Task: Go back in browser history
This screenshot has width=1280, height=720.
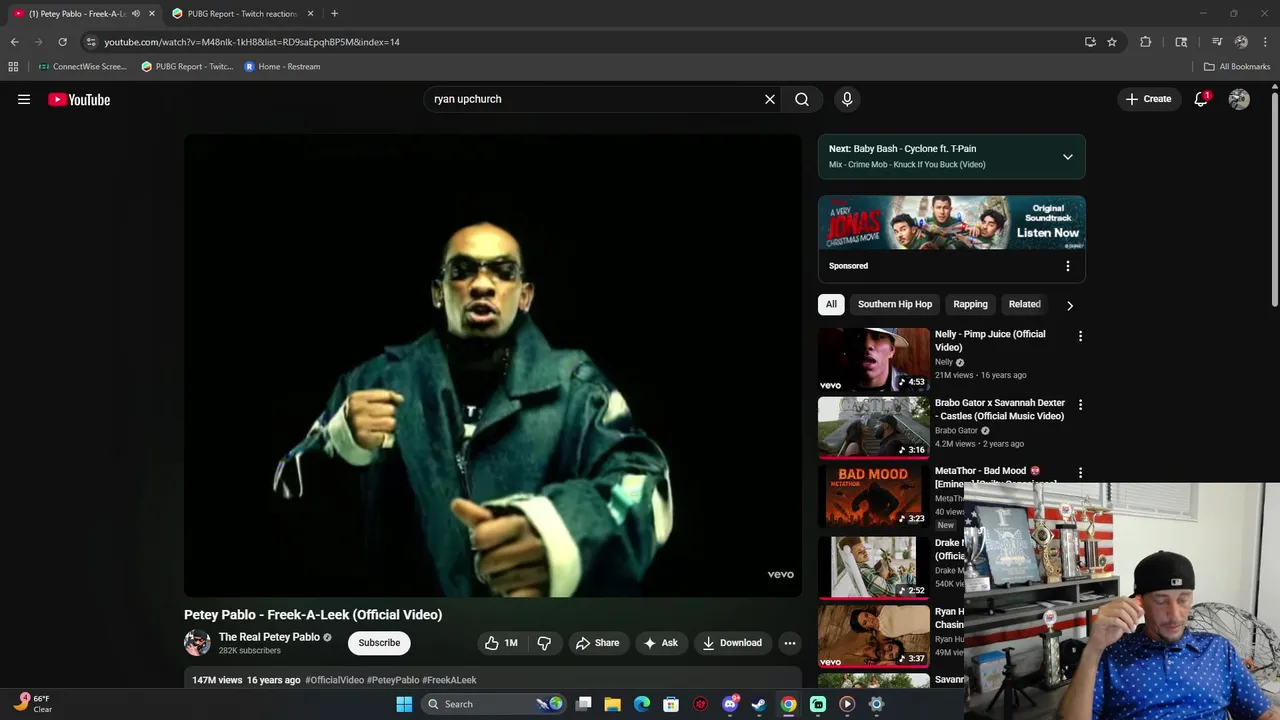Action: (14, 42)
